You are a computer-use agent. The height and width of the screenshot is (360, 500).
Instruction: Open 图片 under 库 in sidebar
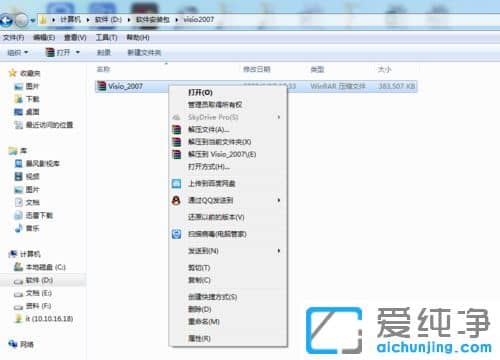[27, 189]
